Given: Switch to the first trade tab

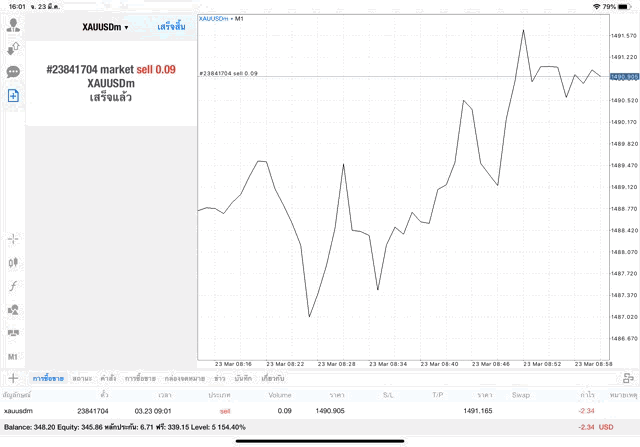Looking at the screenshot, I should [48, 379].
